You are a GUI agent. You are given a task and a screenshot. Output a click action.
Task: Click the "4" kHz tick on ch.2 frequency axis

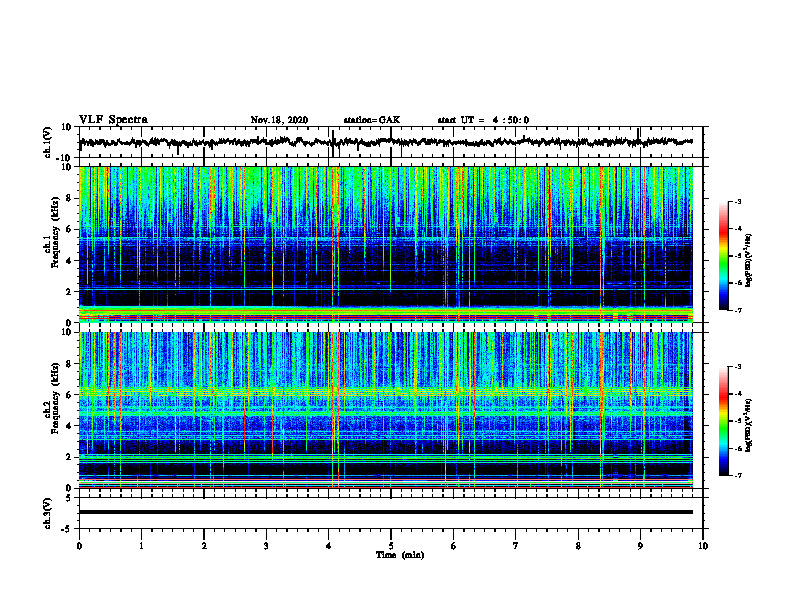point(69,426)
